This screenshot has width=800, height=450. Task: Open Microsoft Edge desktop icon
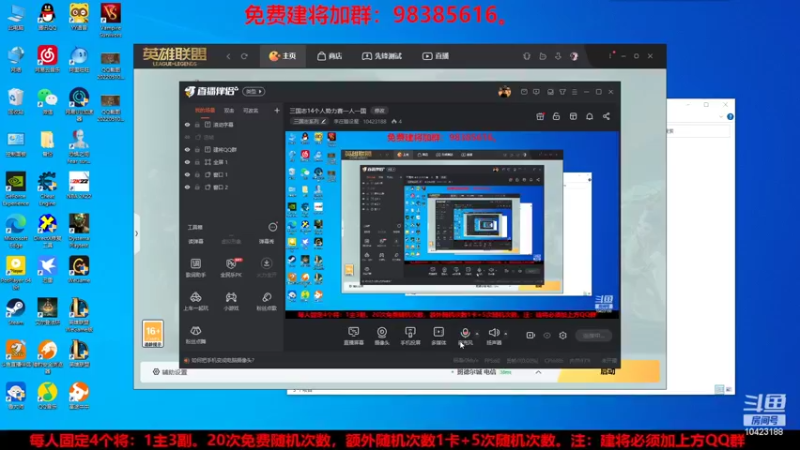[16, 231]
